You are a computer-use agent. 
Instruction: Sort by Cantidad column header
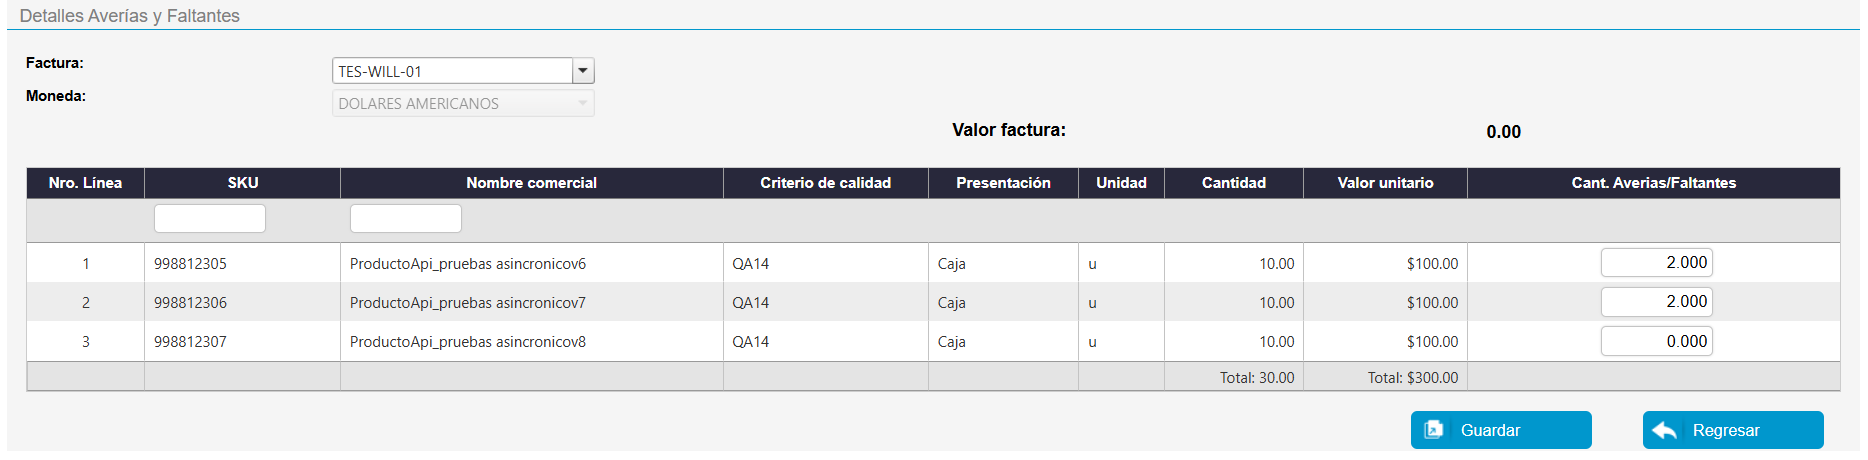(x=1233, y=183)
